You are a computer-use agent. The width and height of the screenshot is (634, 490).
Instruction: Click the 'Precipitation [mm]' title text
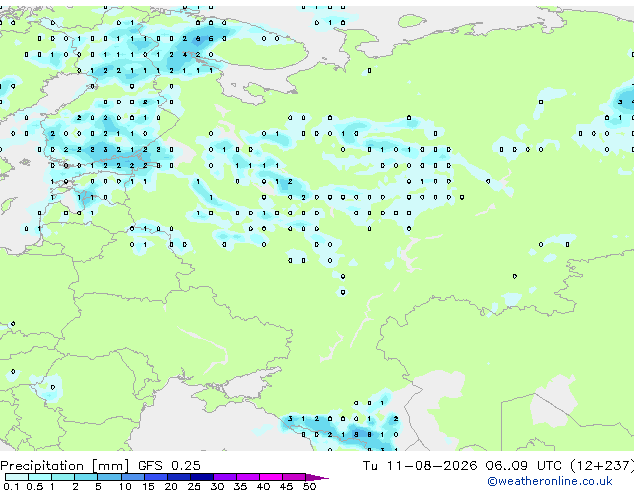click(65, 466)
